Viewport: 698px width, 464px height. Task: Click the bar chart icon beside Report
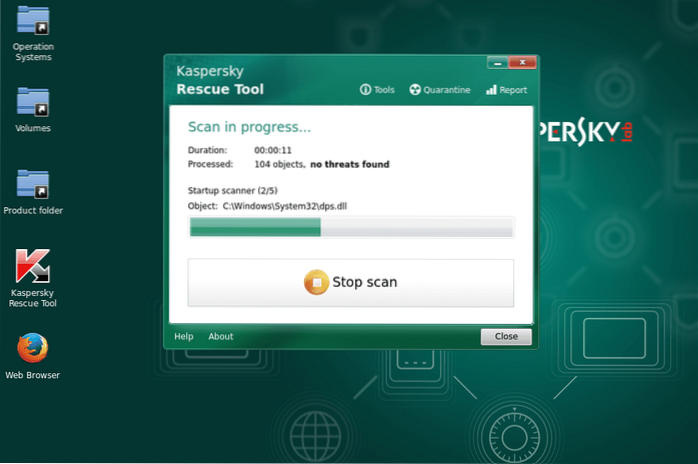491,90
